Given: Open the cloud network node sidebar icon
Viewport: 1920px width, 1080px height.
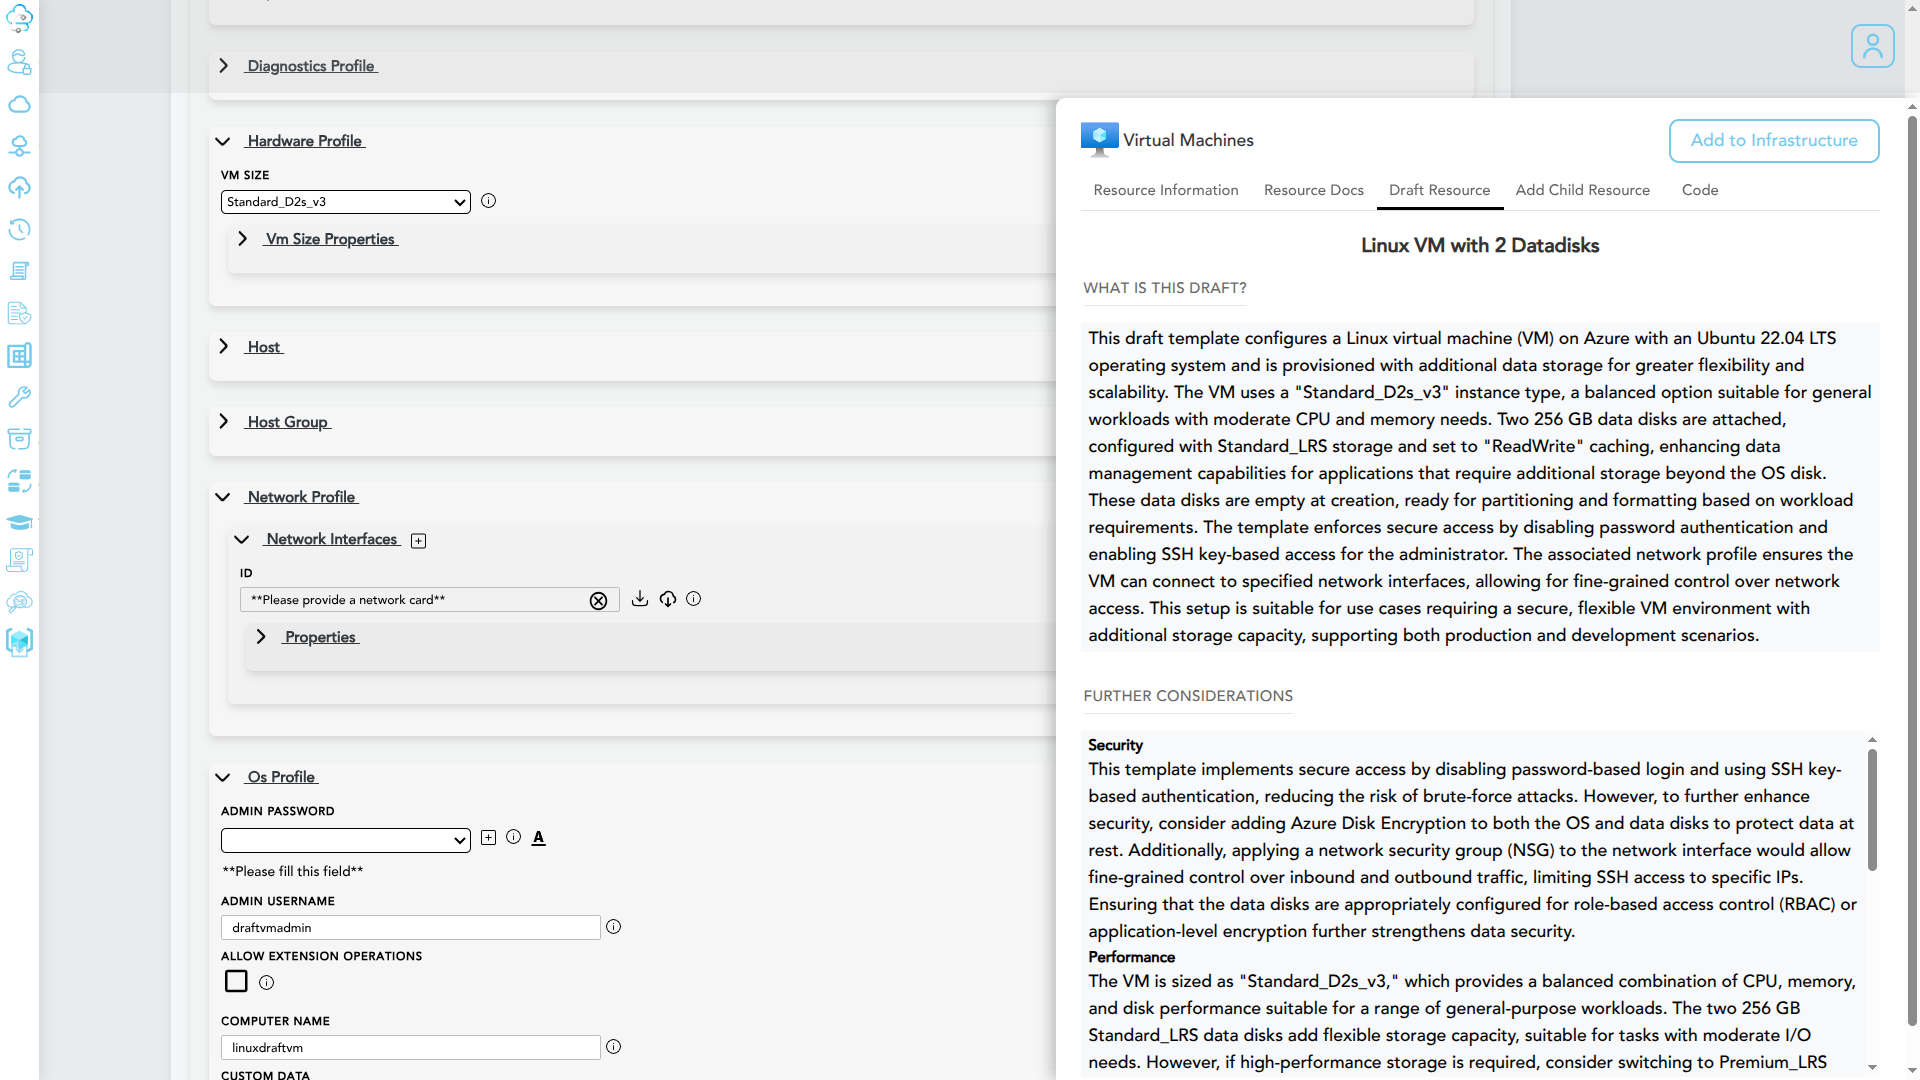Looking at the screenshot, I should coord(19,146).
